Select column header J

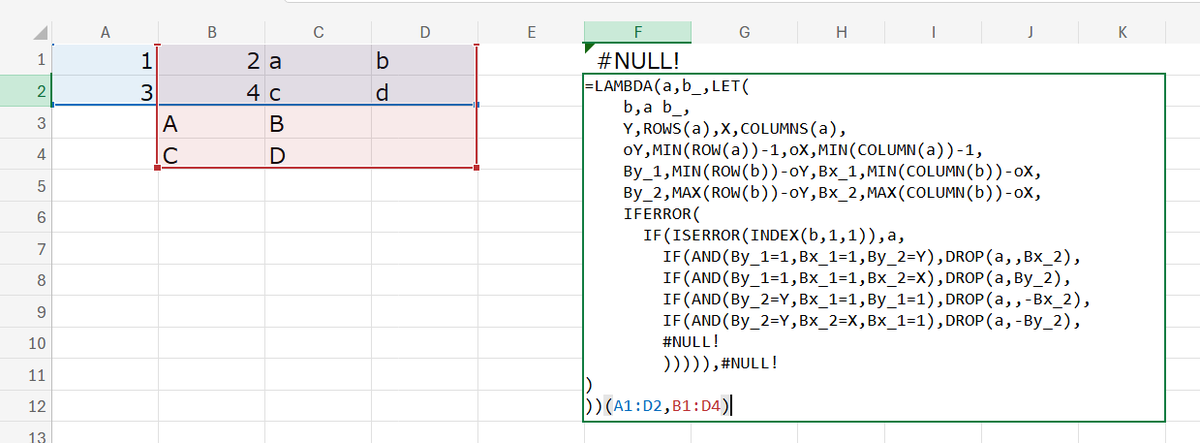coord(1029,32)
